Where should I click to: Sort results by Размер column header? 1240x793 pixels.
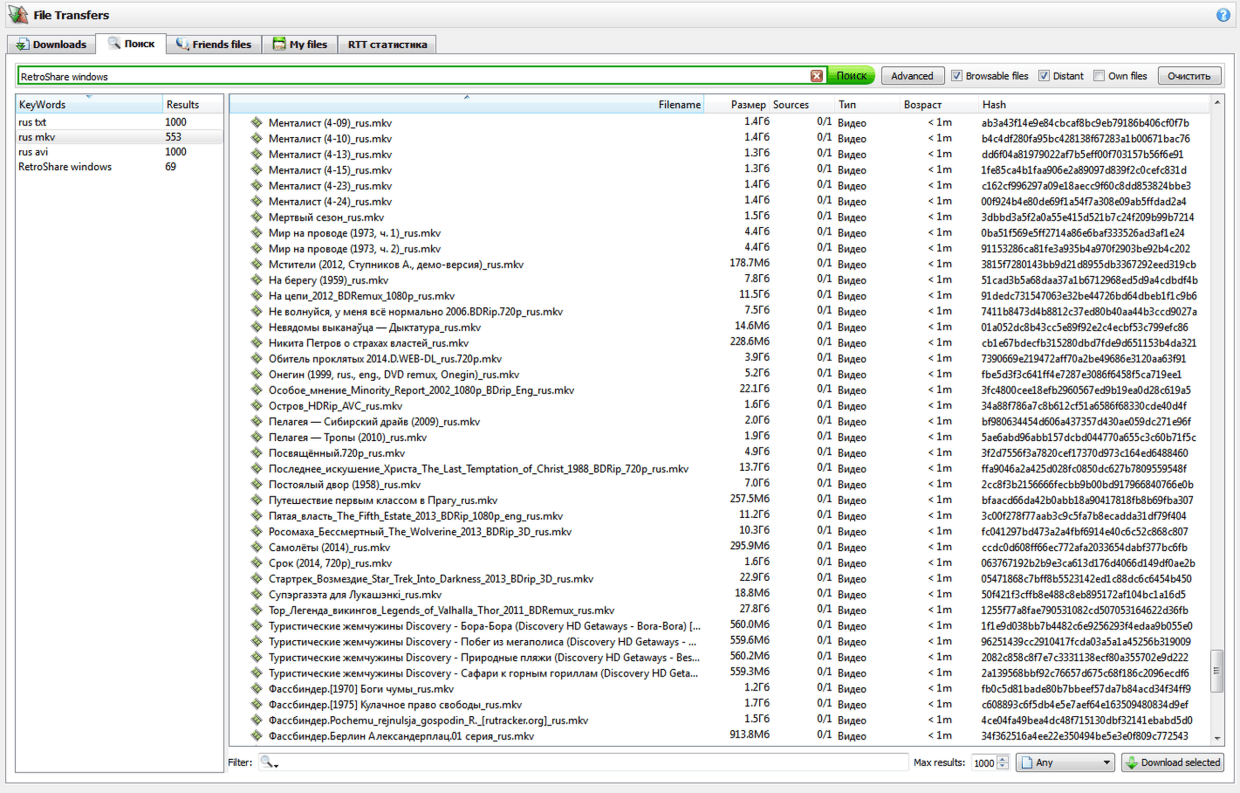747,104
